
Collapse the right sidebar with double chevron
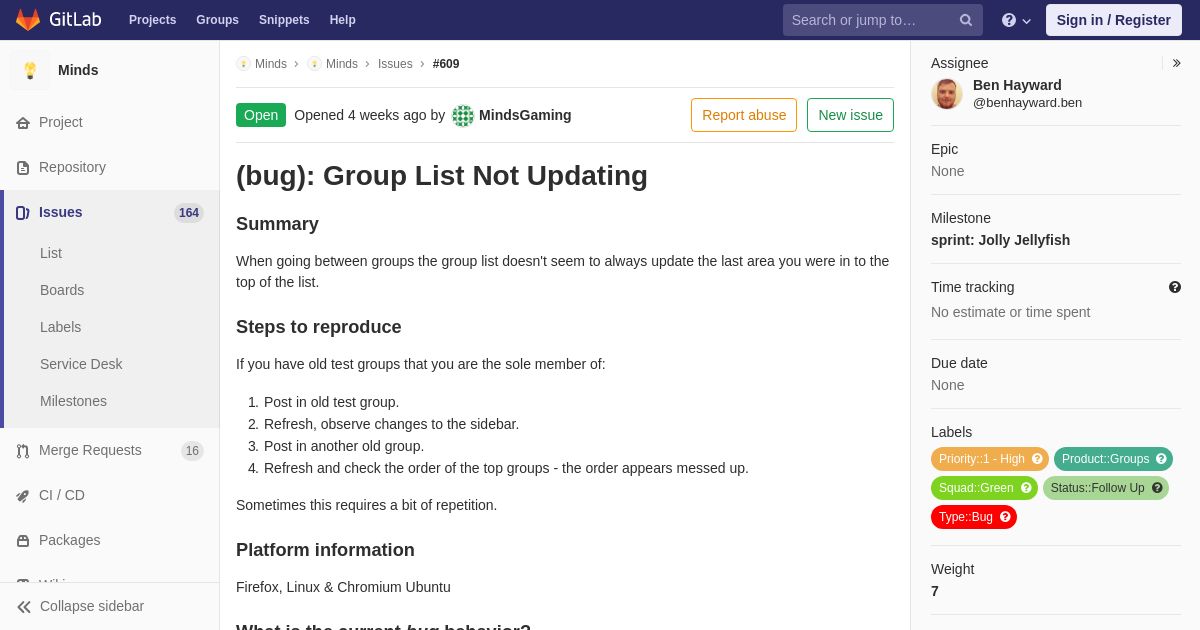(1176, 63)
